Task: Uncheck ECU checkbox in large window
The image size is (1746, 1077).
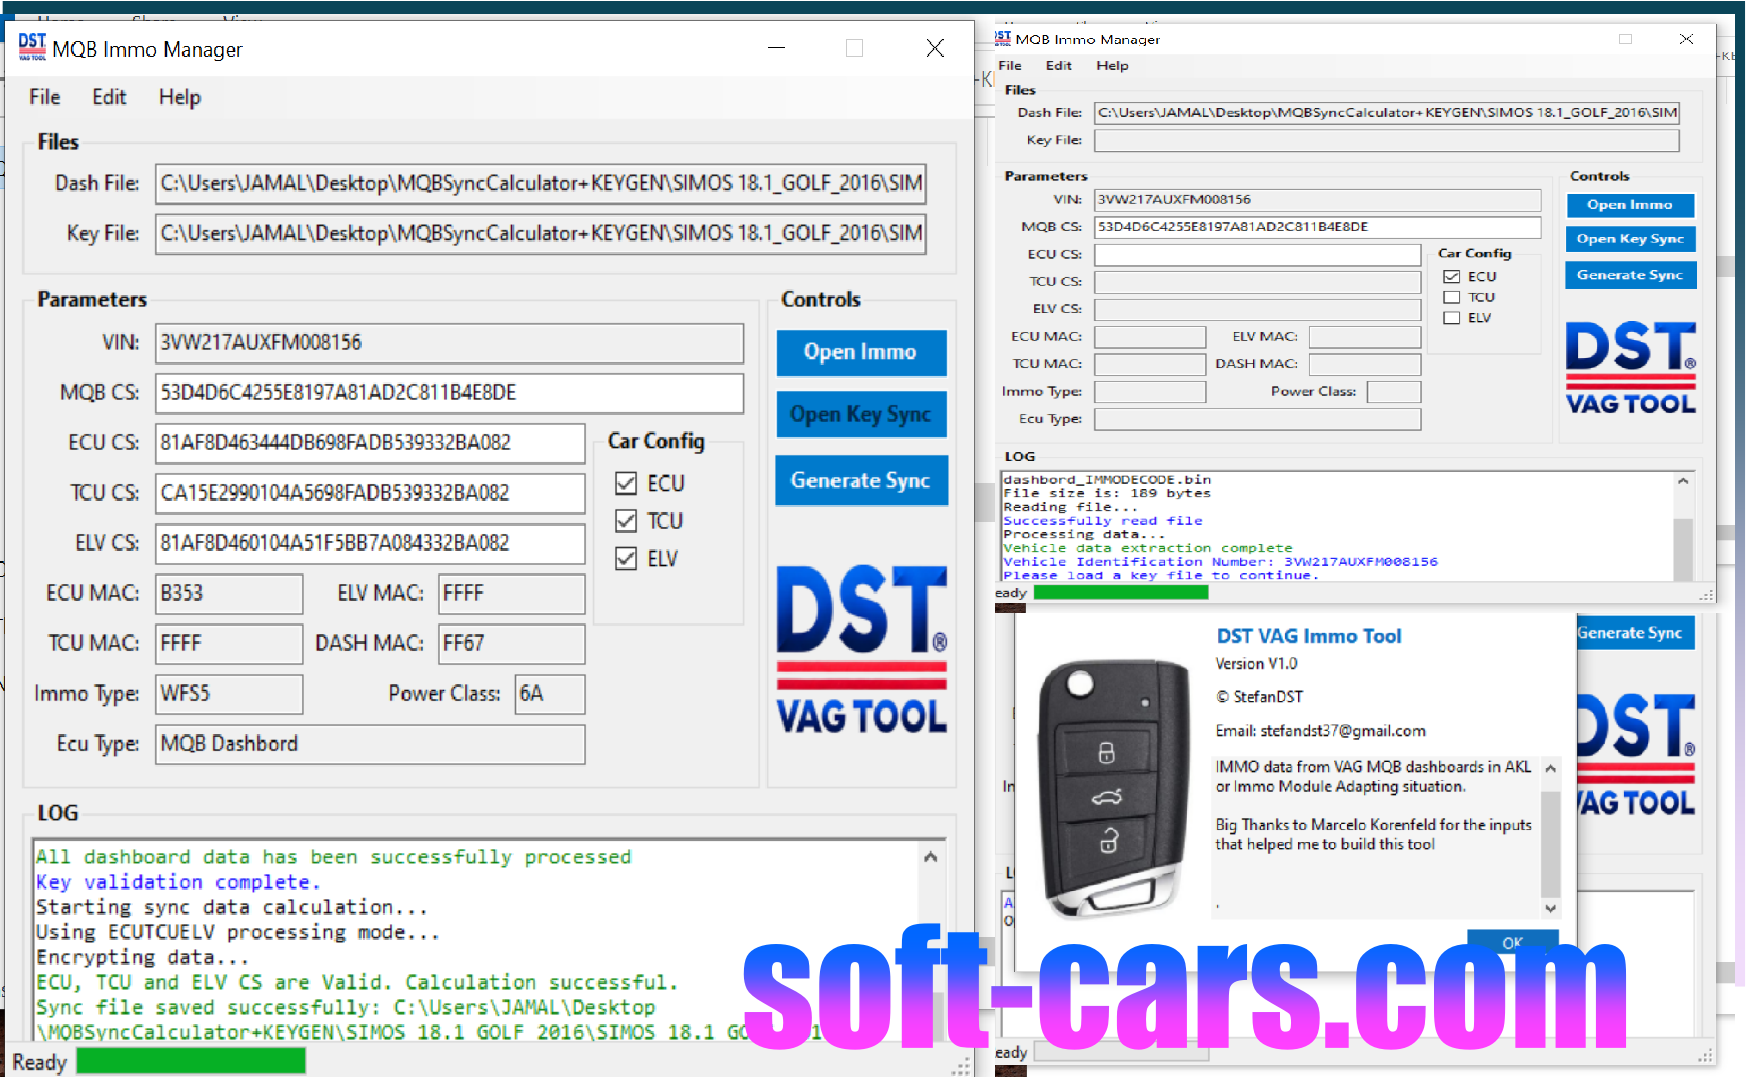Action: tap(626, 484)
